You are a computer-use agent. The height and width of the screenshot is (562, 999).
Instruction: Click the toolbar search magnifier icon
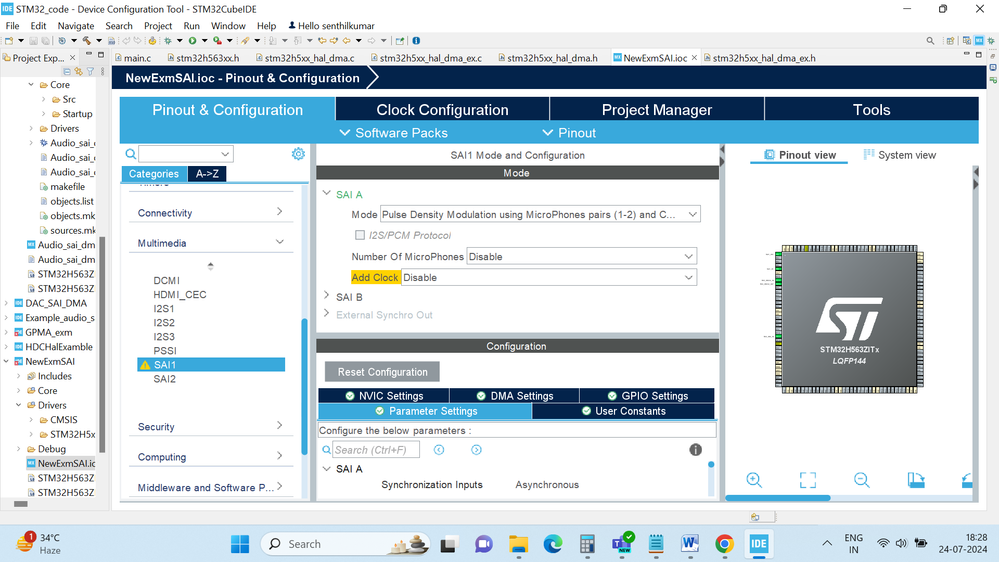(x=930, y=41)
